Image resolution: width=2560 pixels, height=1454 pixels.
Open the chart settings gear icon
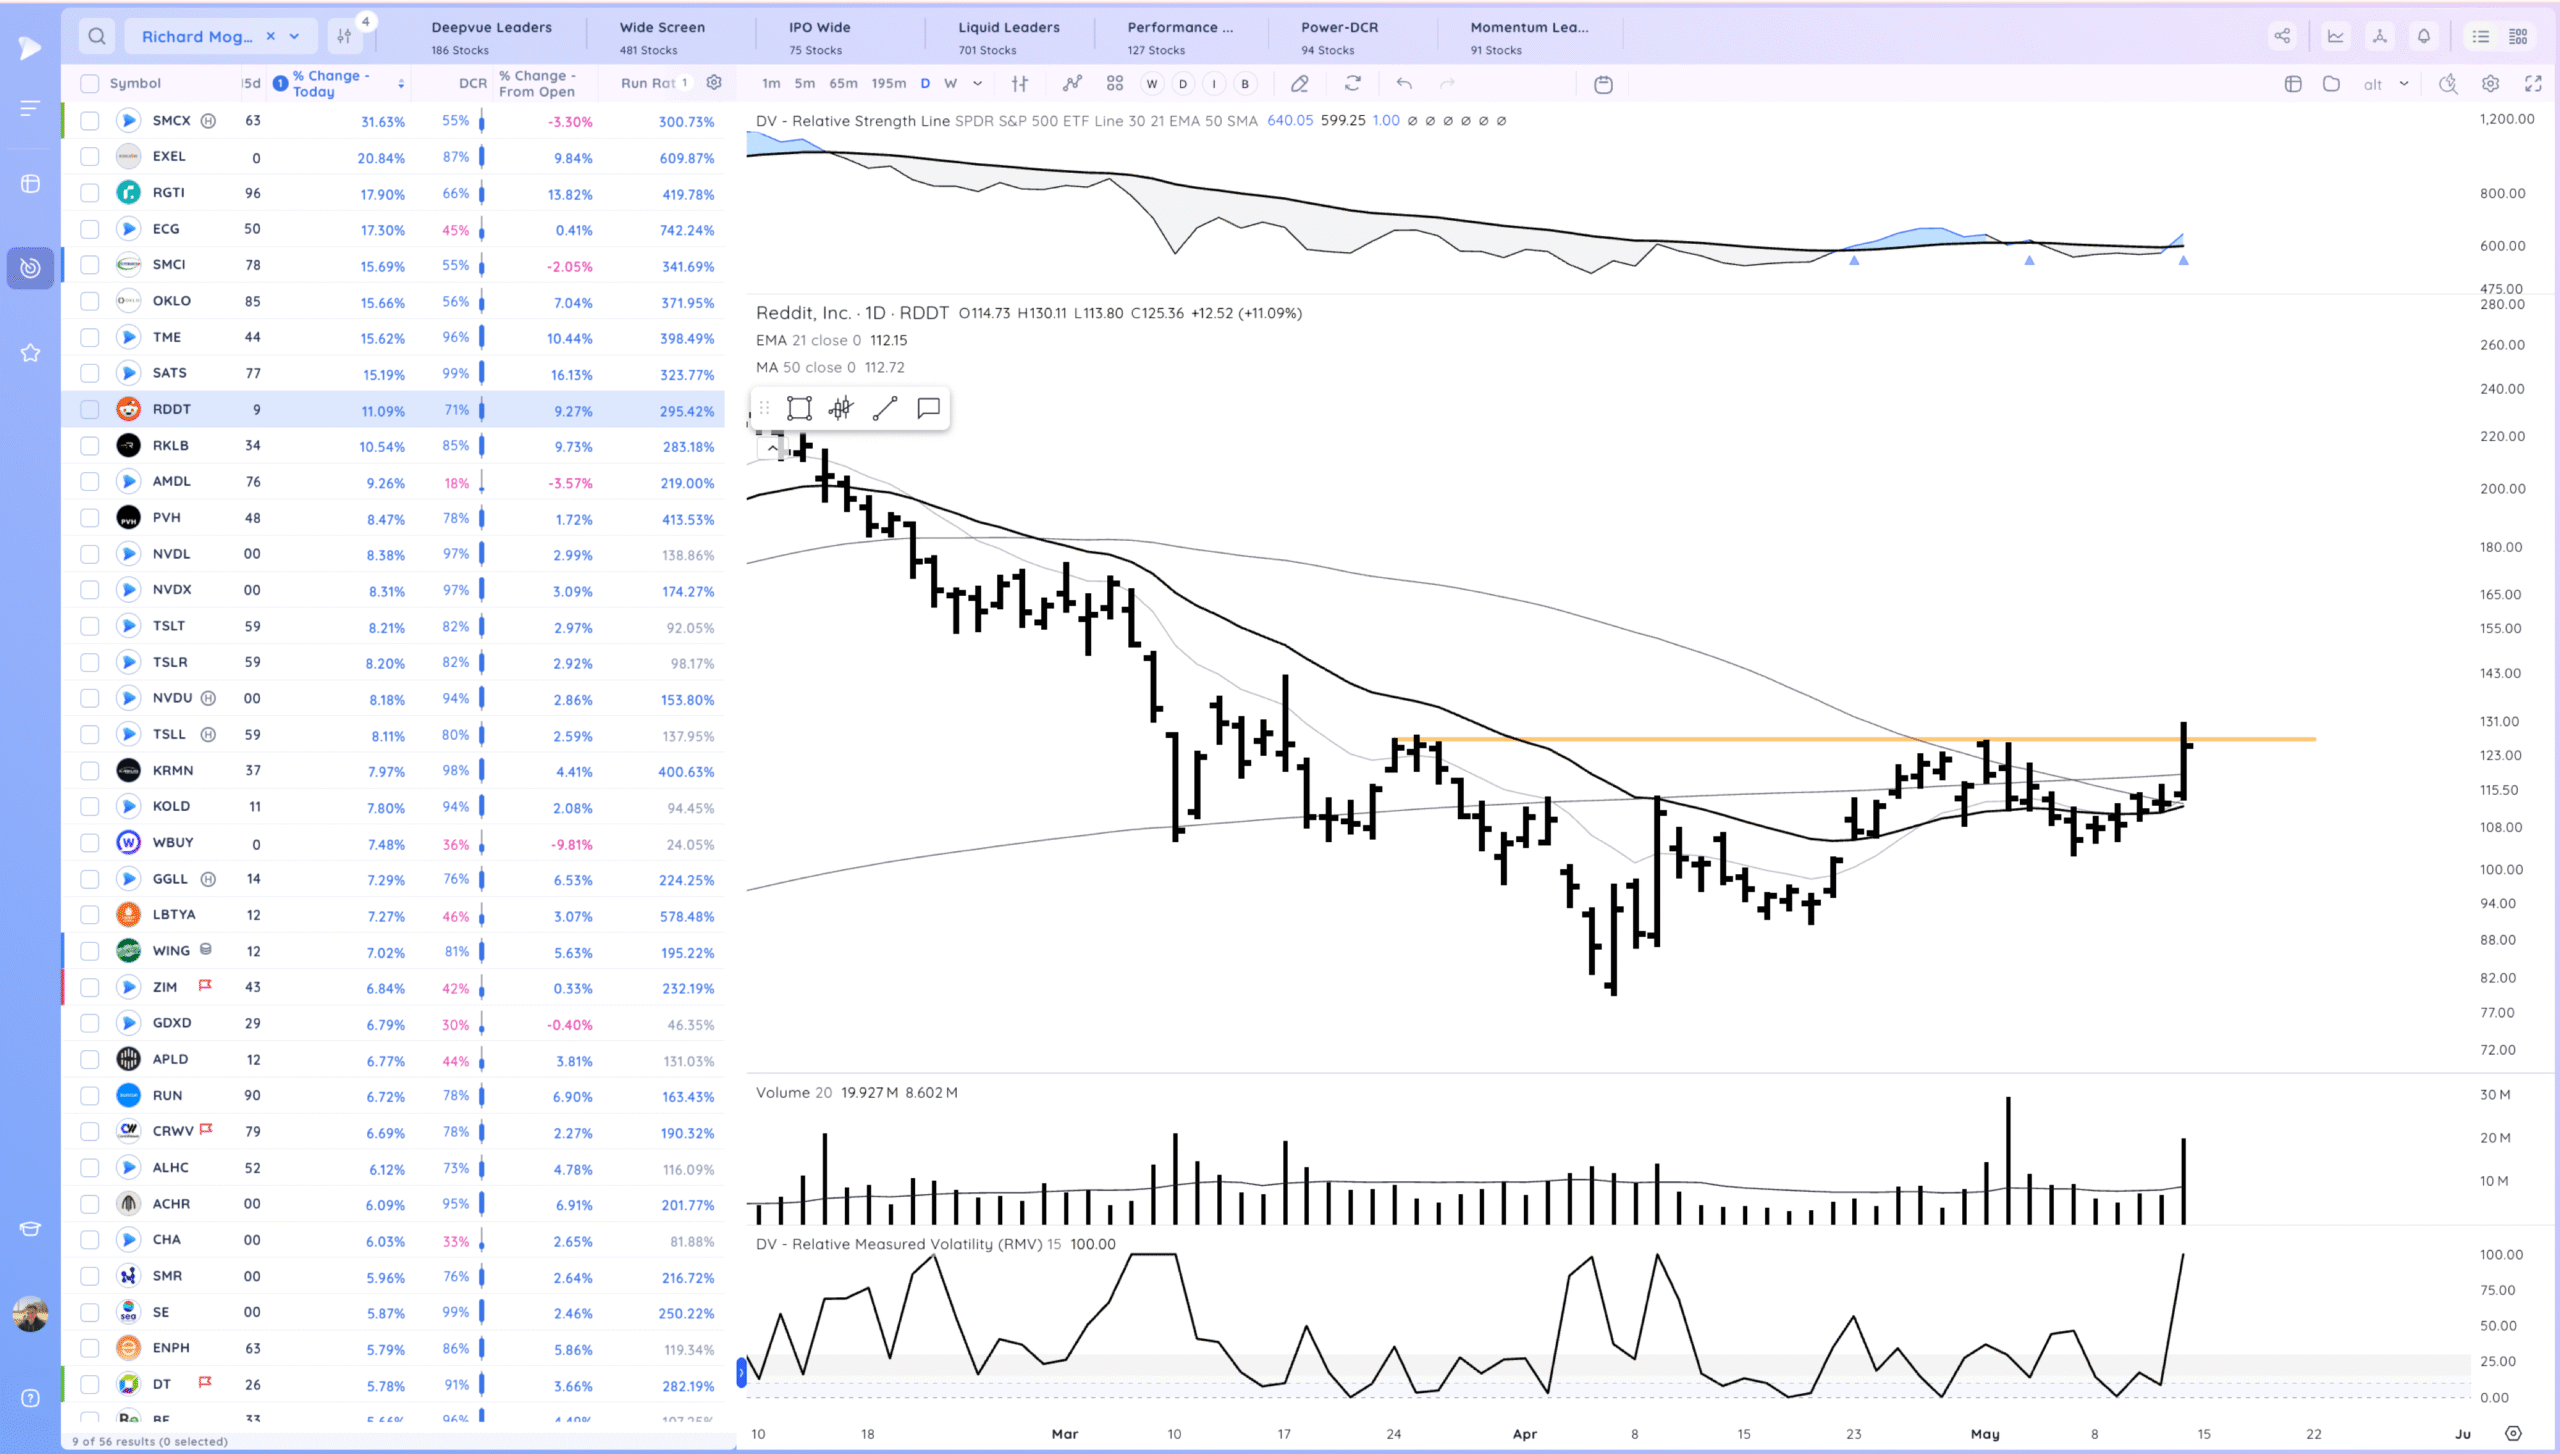coord(2490,84)
